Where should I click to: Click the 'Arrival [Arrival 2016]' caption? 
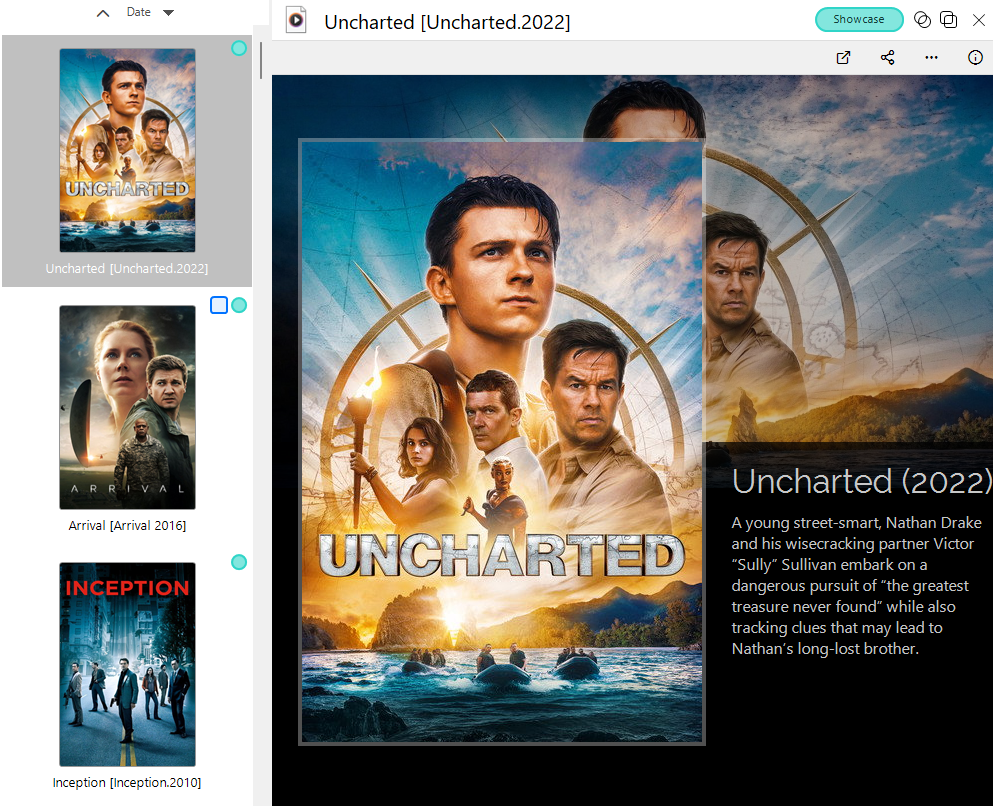(127, 526)
